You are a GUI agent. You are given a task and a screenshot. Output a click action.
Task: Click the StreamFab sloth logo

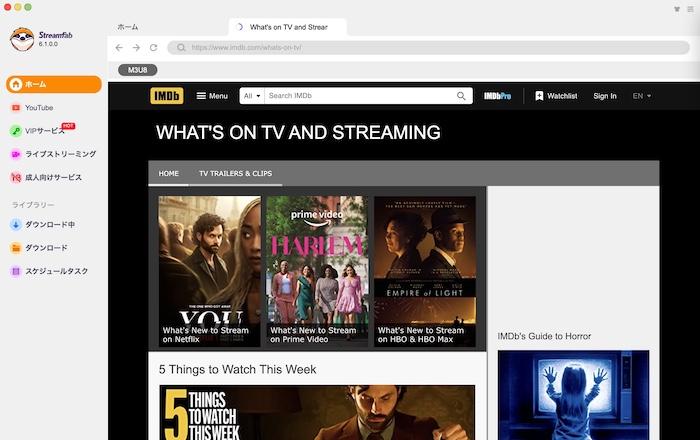tap(22, 39)
